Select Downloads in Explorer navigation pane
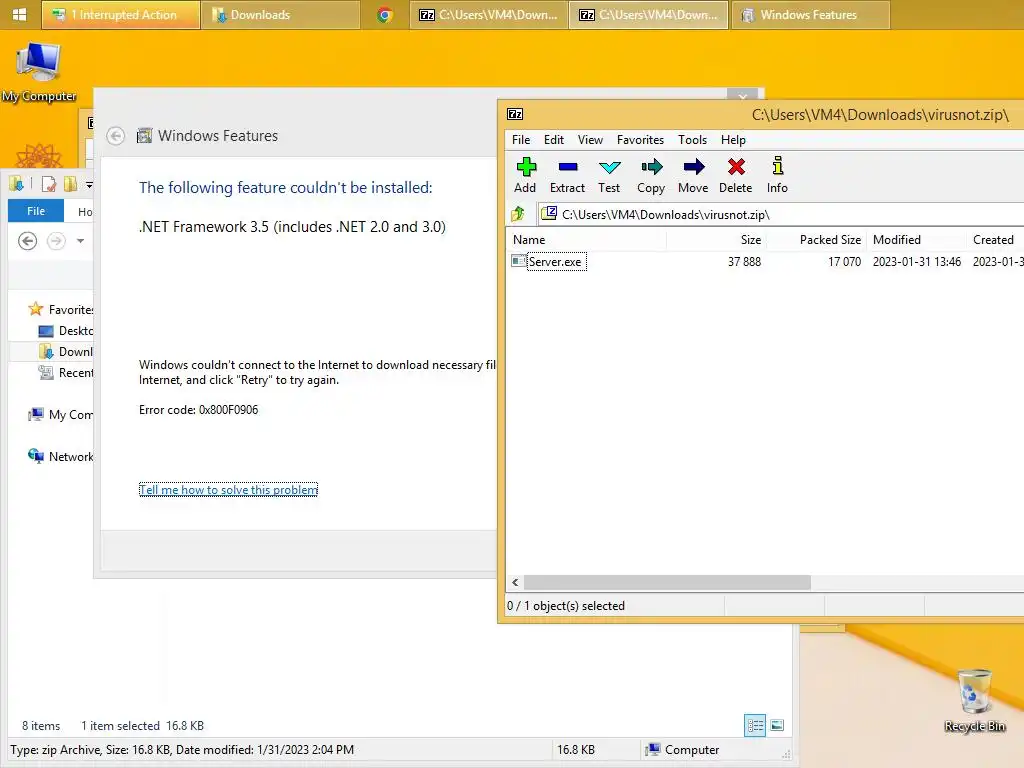The image size is (1024, 768). [66, 351]
